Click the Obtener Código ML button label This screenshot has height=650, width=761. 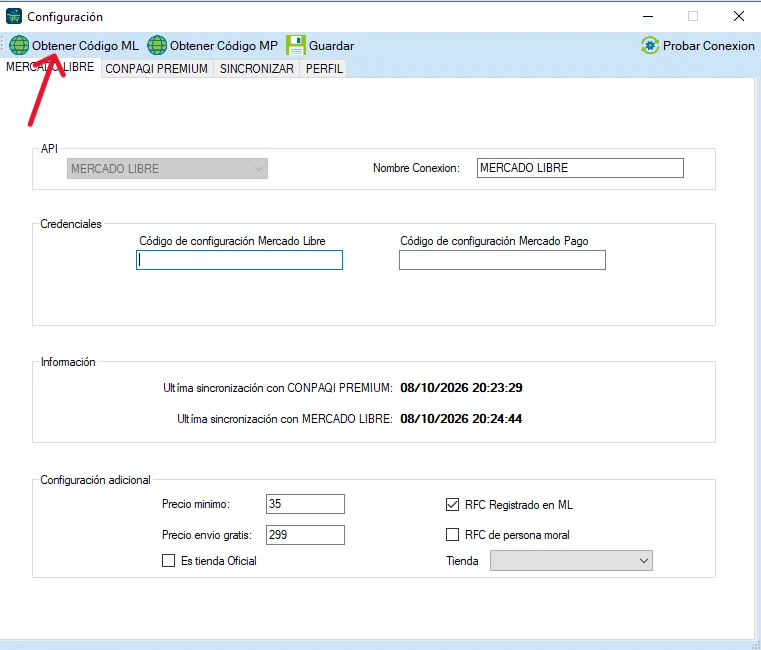(x=85, y=46)
